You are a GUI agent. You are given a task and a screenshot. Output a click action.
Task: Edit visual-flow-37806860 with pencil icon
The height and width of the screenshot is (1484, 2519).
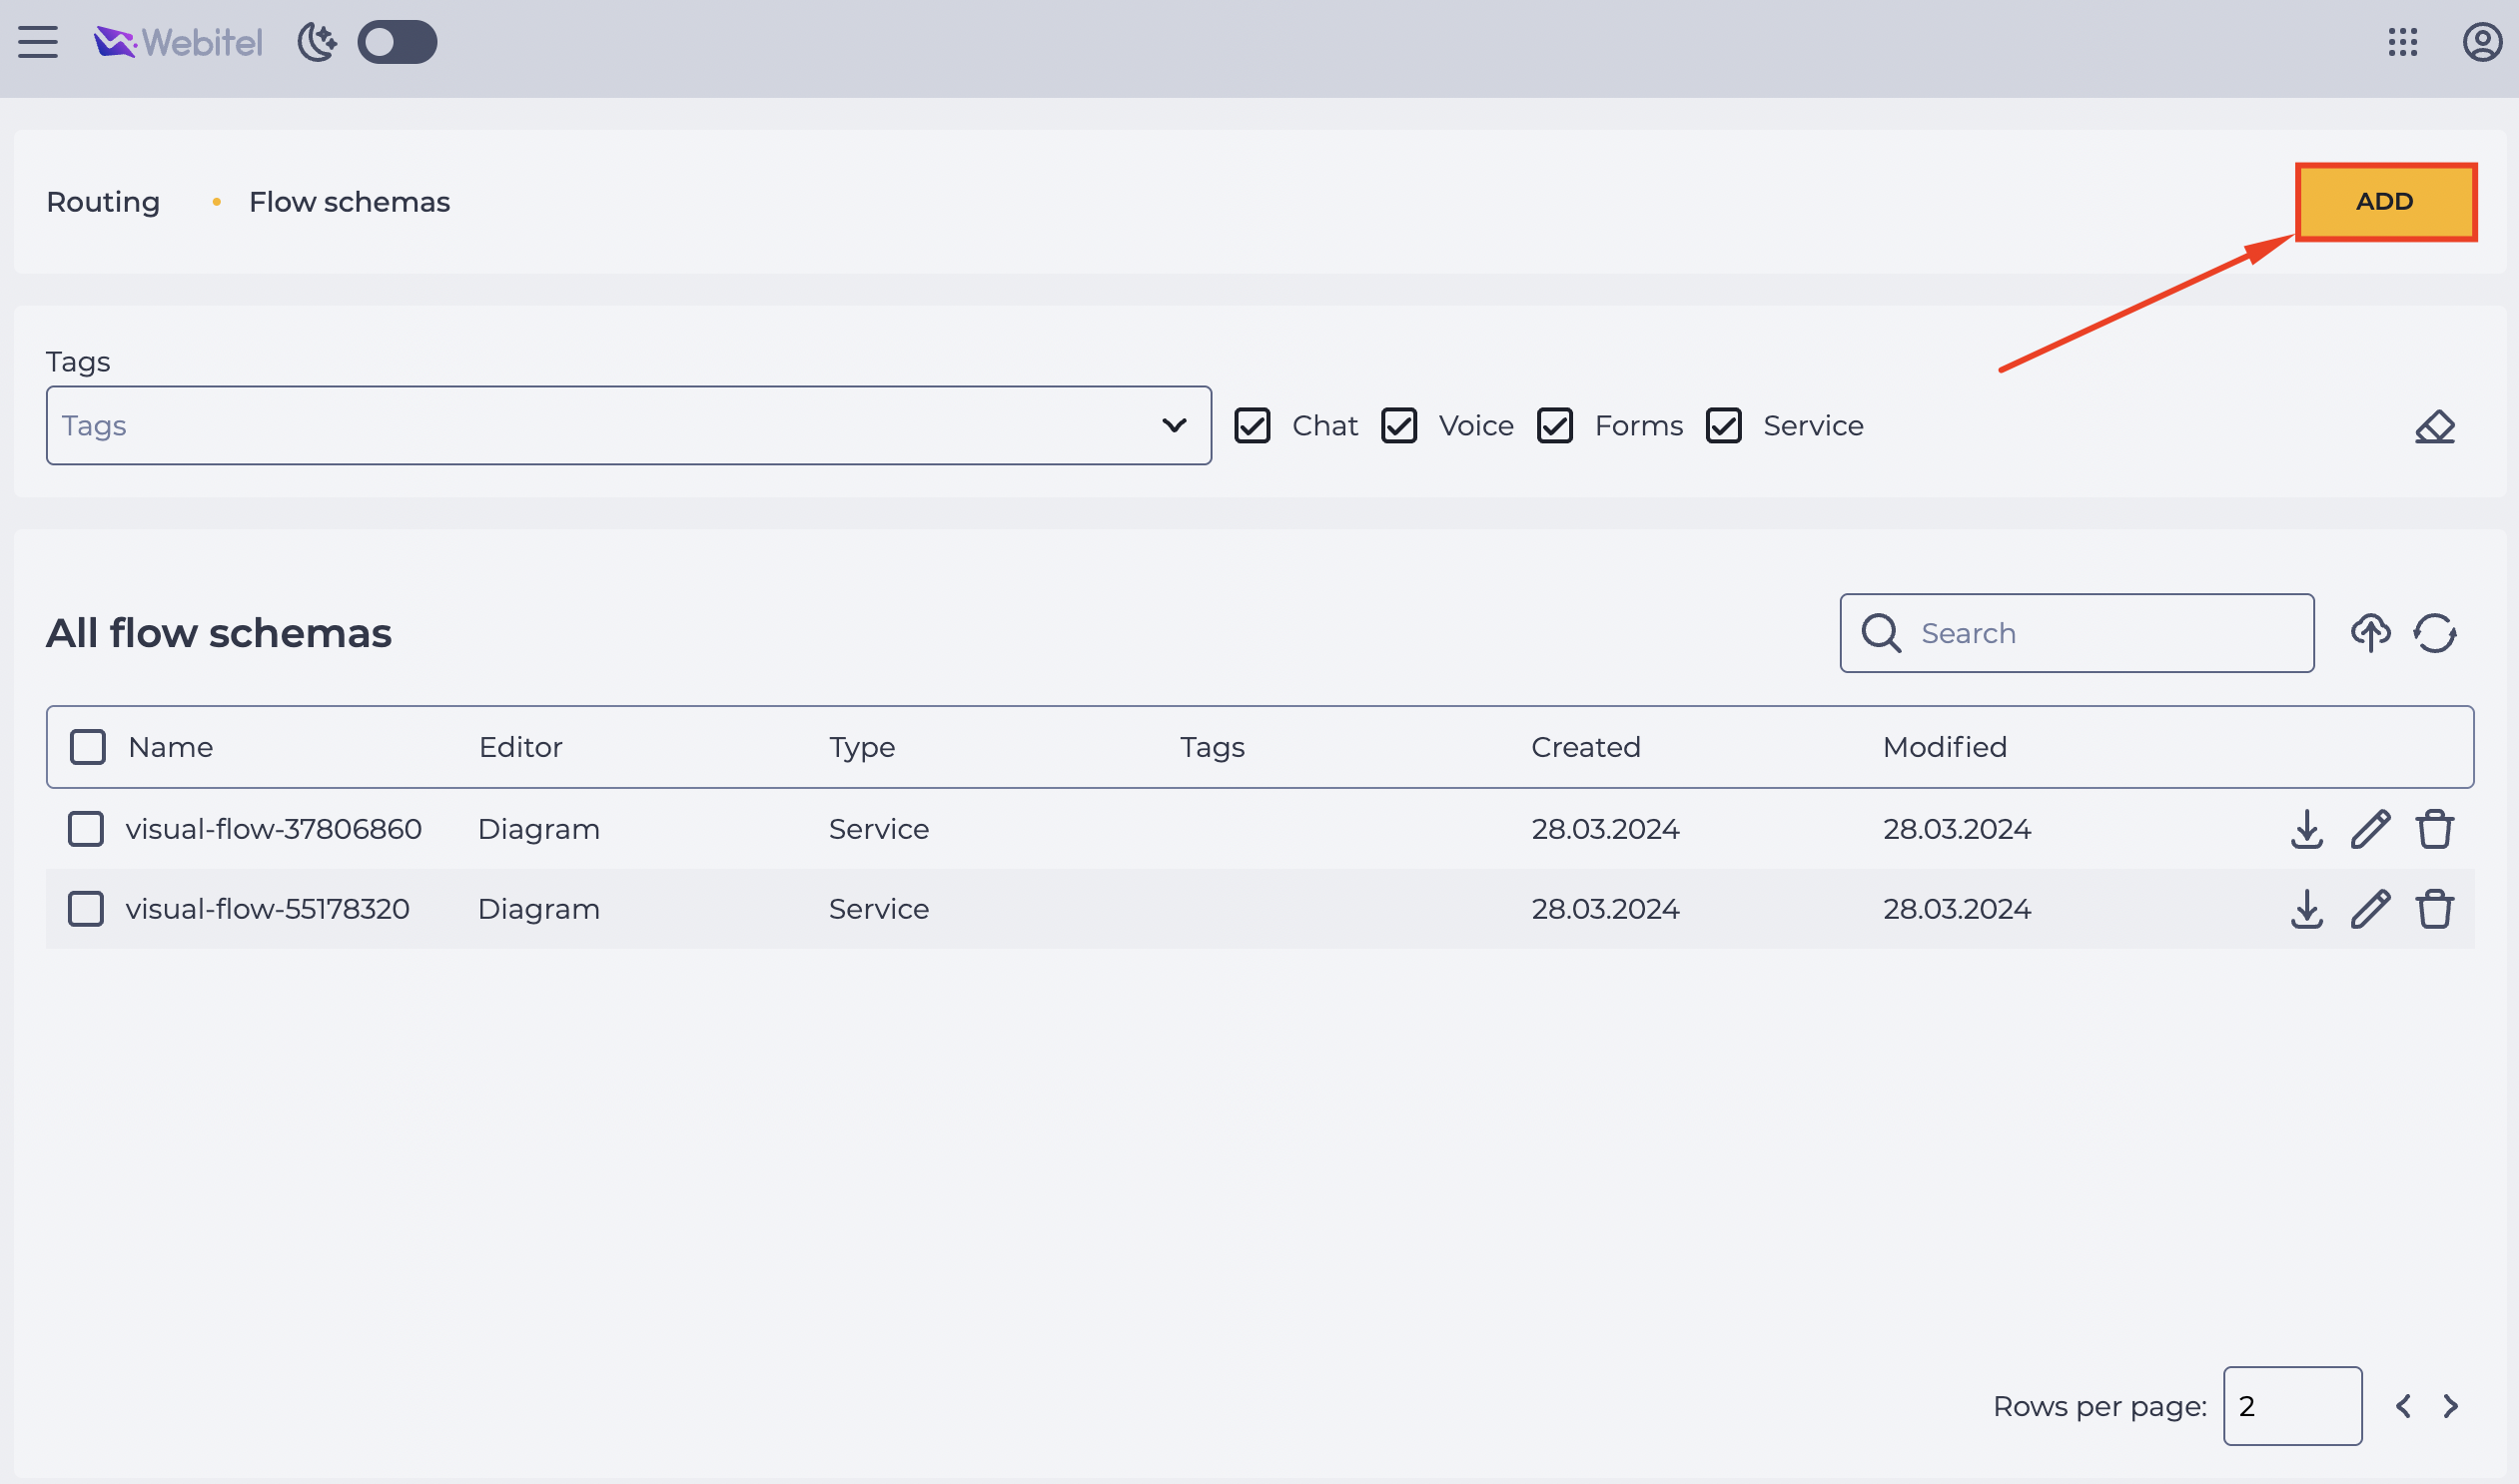2370,829
